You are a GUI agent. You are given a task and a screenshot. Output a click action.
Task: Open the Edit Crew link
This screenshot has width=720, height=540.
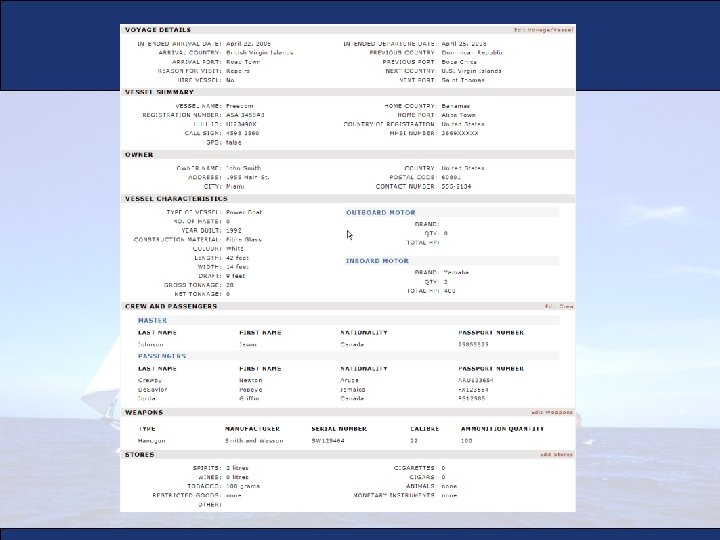[559, 306]
